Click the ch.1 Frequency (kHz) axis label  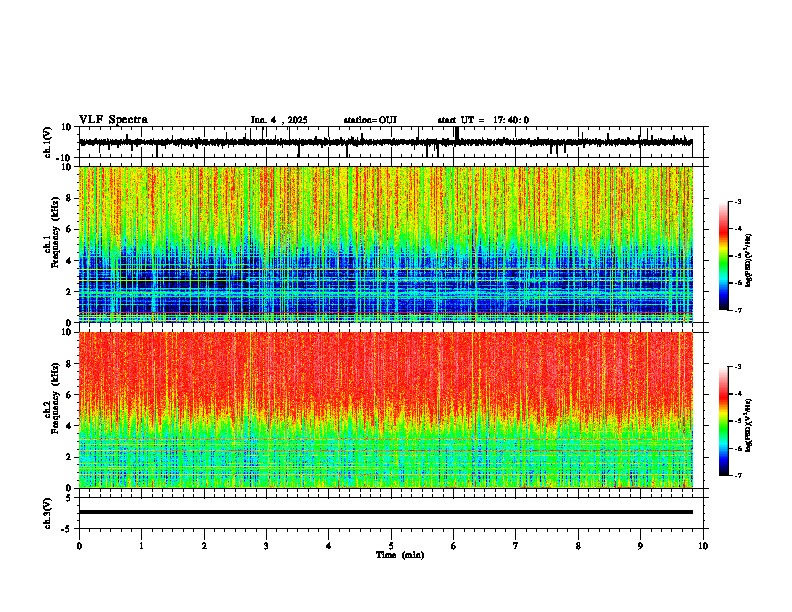click(52, 232)
